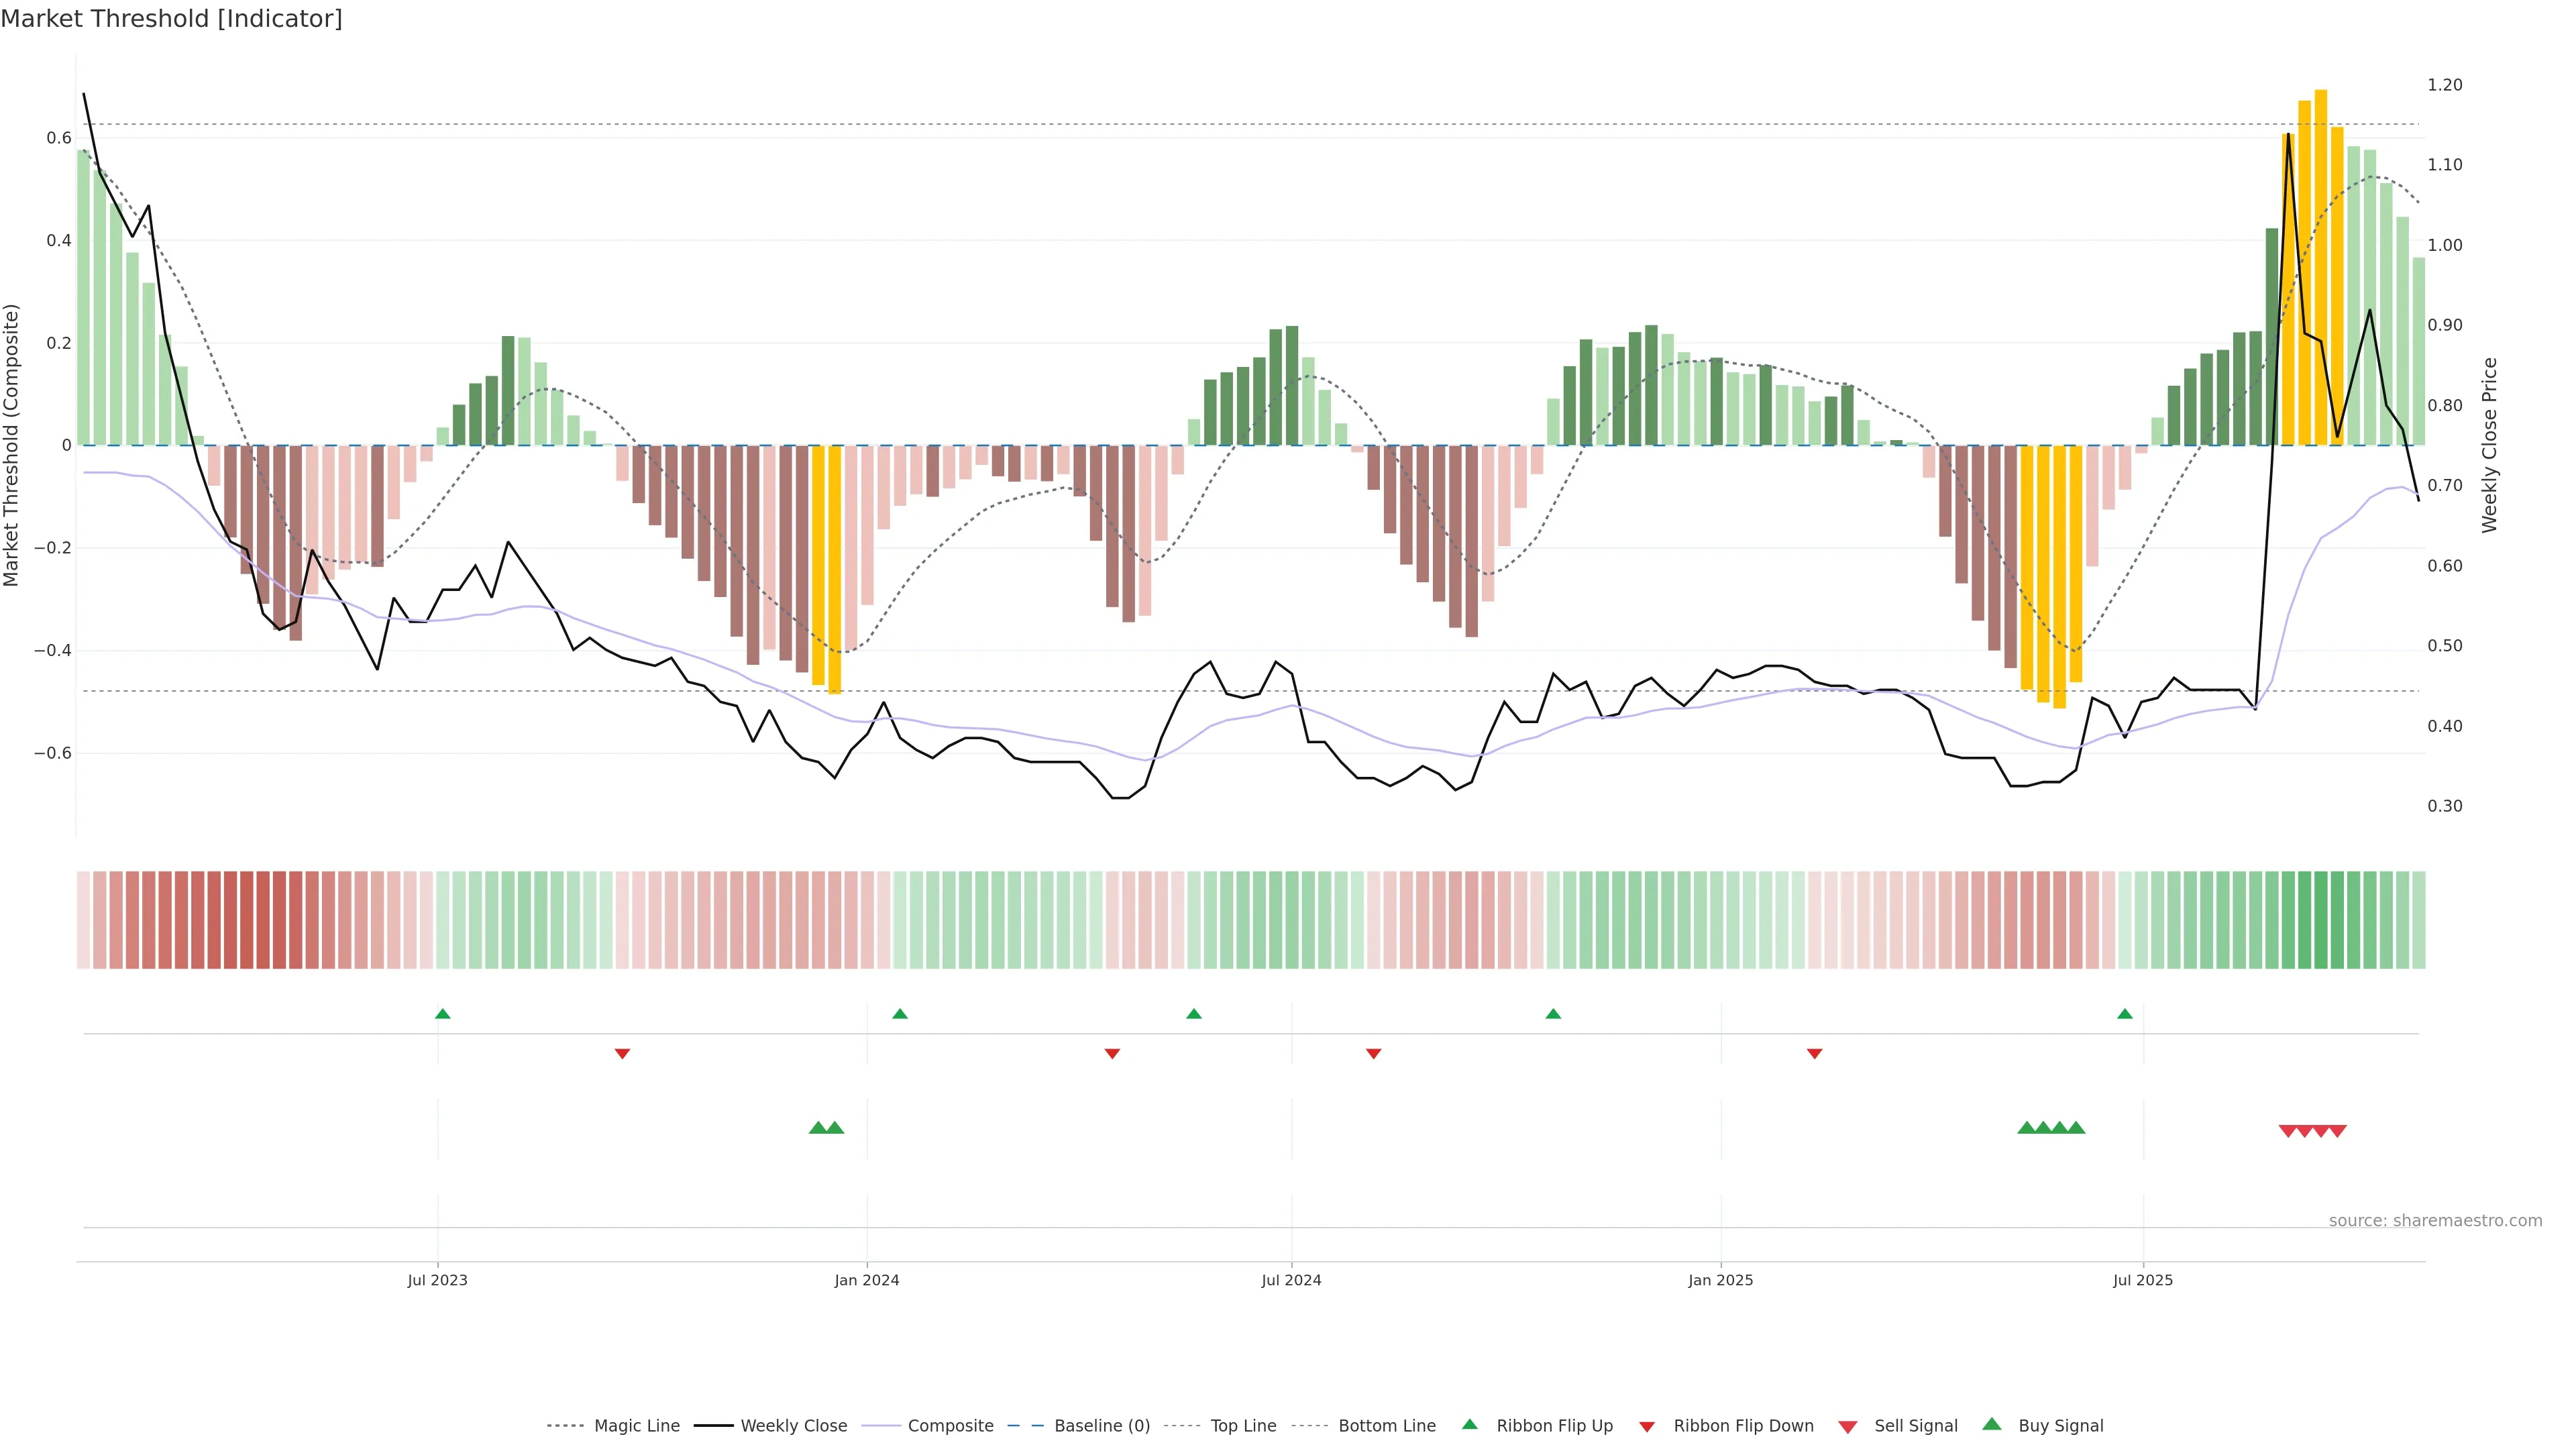2576x1449 pixels.
Task: Click Top Line legend item
Action: point(1243,1425)
